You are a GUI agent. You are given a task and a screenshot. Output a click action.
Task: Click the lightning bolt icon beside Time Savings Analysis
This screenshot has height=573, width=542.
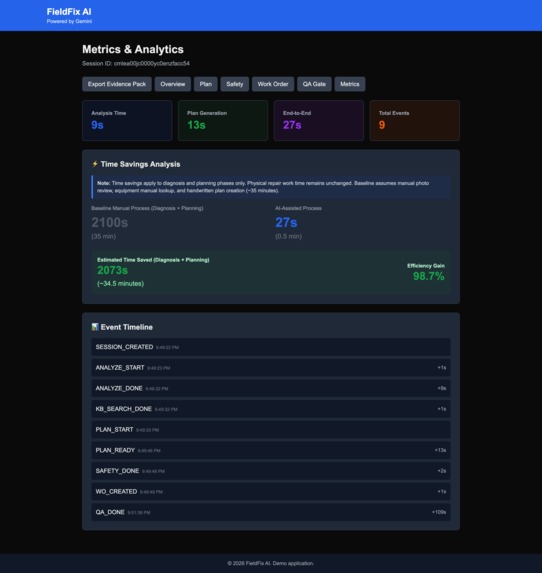[95, 164]
